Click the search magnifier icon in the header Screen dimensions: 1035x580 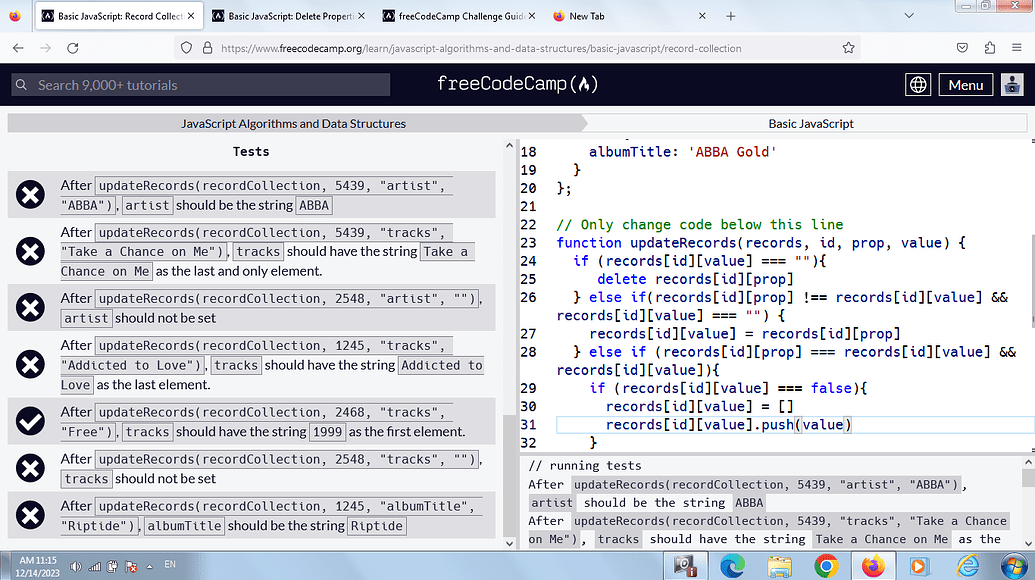[20, 84]
